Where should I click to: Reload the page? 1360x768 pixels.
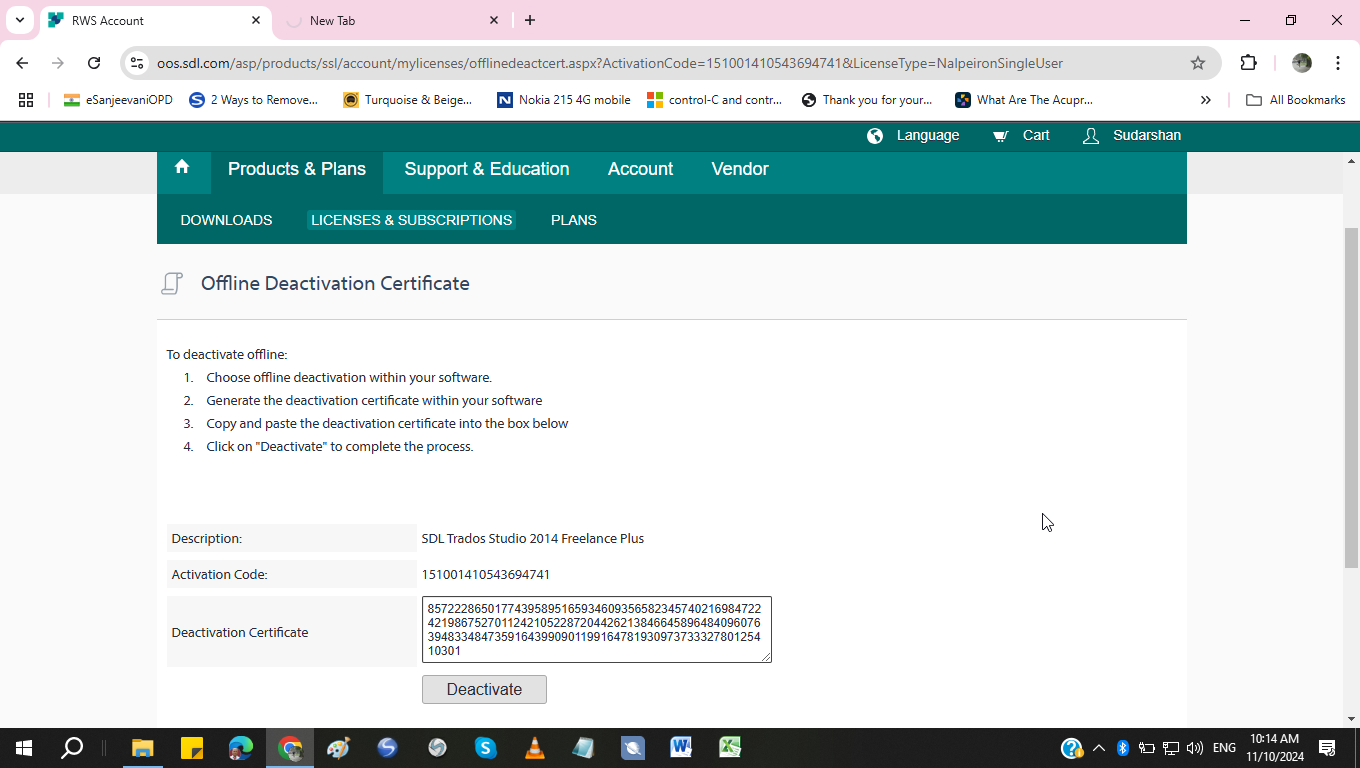94,63
